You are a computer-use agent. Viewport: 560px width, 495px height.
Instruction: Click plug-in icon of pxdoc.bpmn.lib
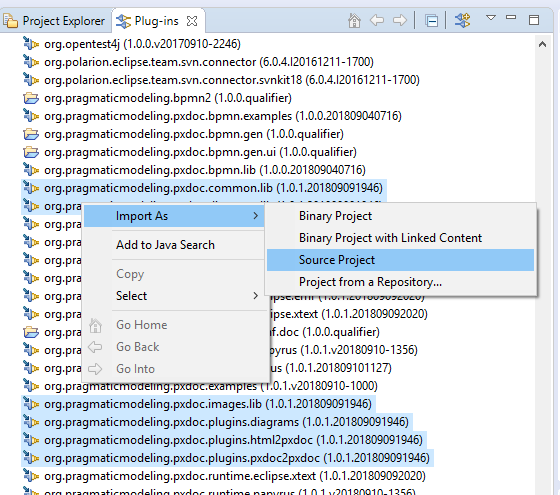click(x=31, y=169)
